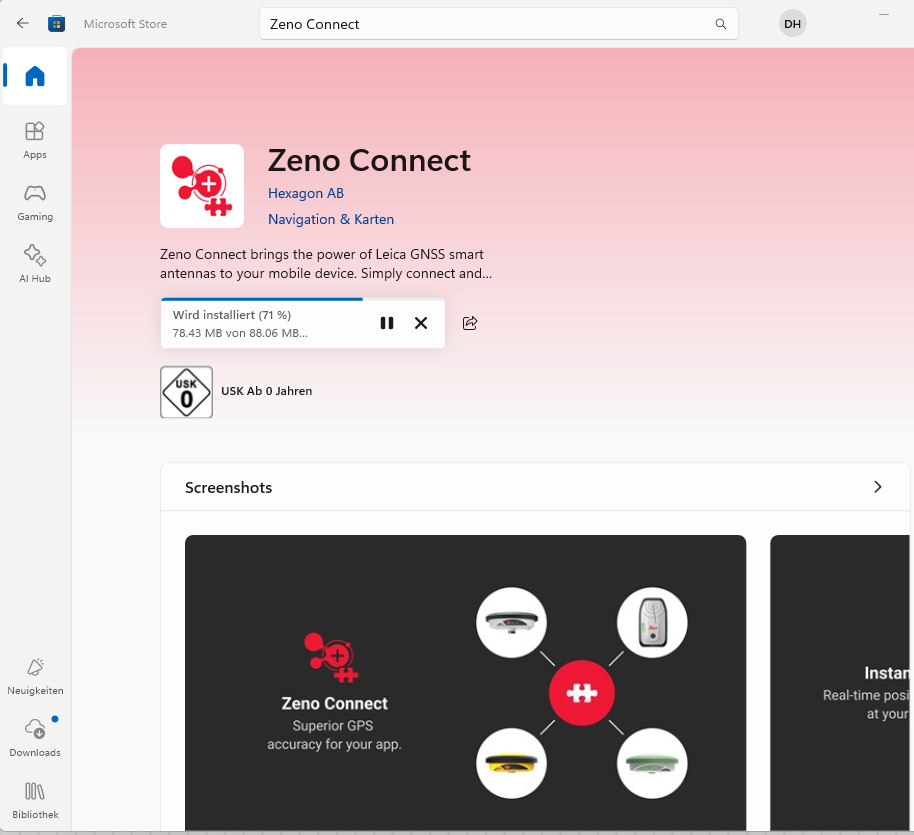Open Navigation & Karten category link
Viewport: 914px width, 835px height.
(x=330, y=219)
